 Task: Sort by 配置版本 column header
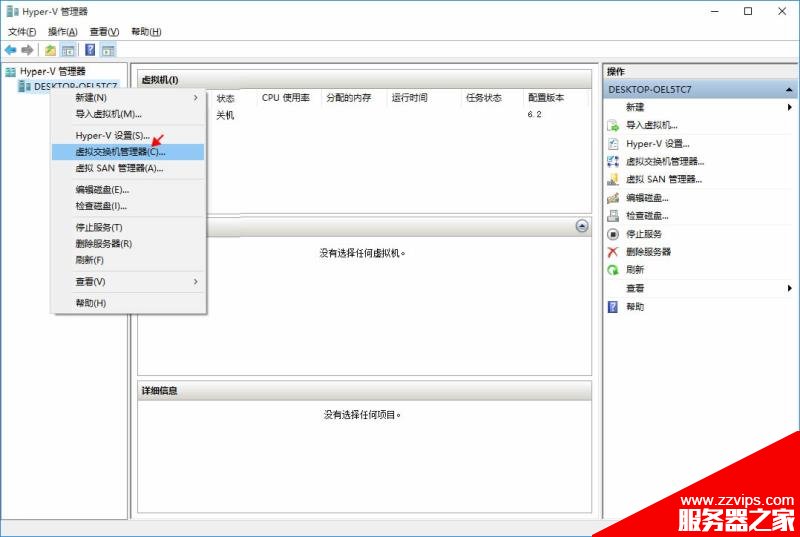point(555,98)
